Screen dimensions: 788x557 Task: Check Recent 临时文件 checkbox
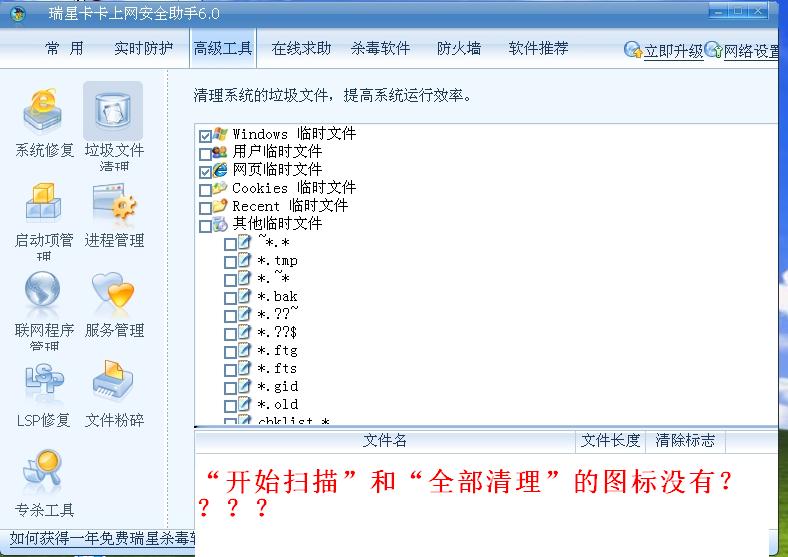coord(205,209)
